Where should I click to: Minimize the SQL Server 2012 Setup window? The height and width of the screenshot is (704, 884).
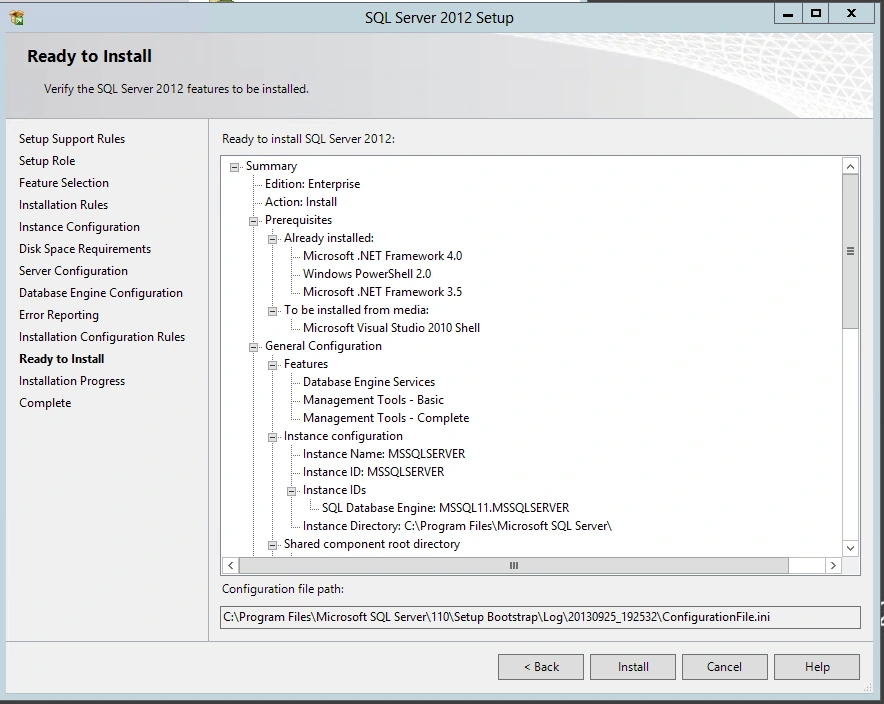[788, 14]
